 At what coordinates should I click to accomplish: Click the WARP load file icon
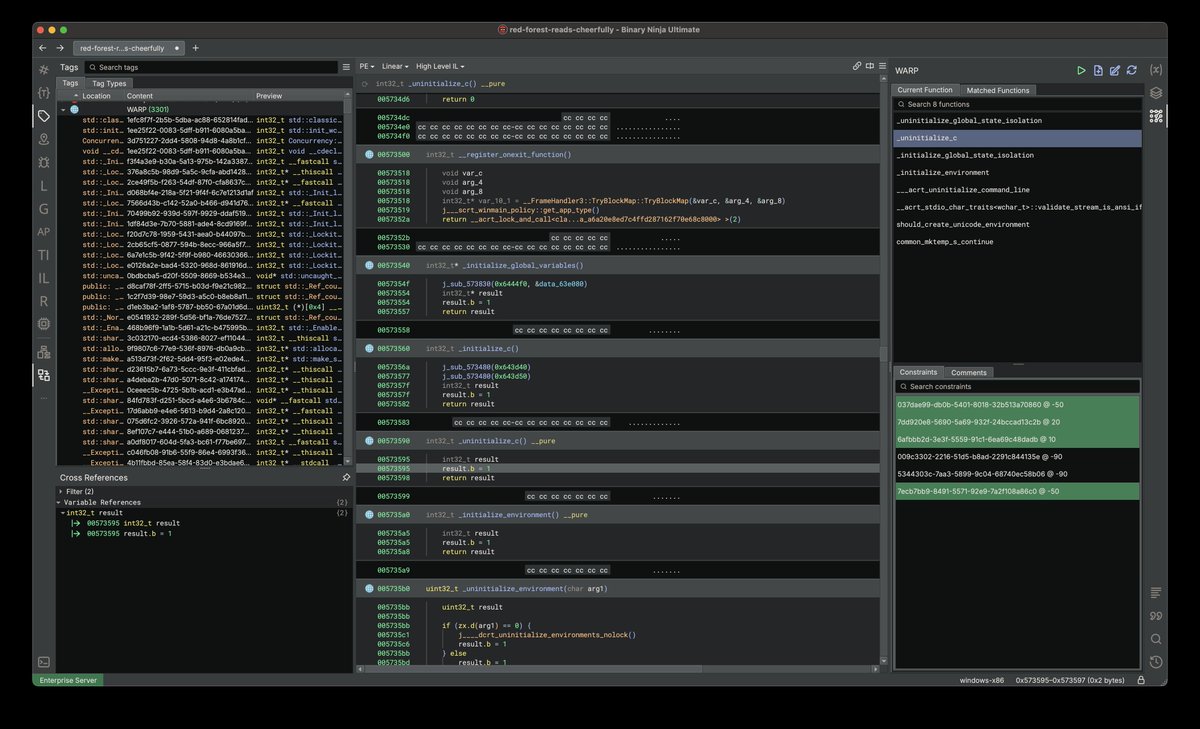tap(1098, 71)
